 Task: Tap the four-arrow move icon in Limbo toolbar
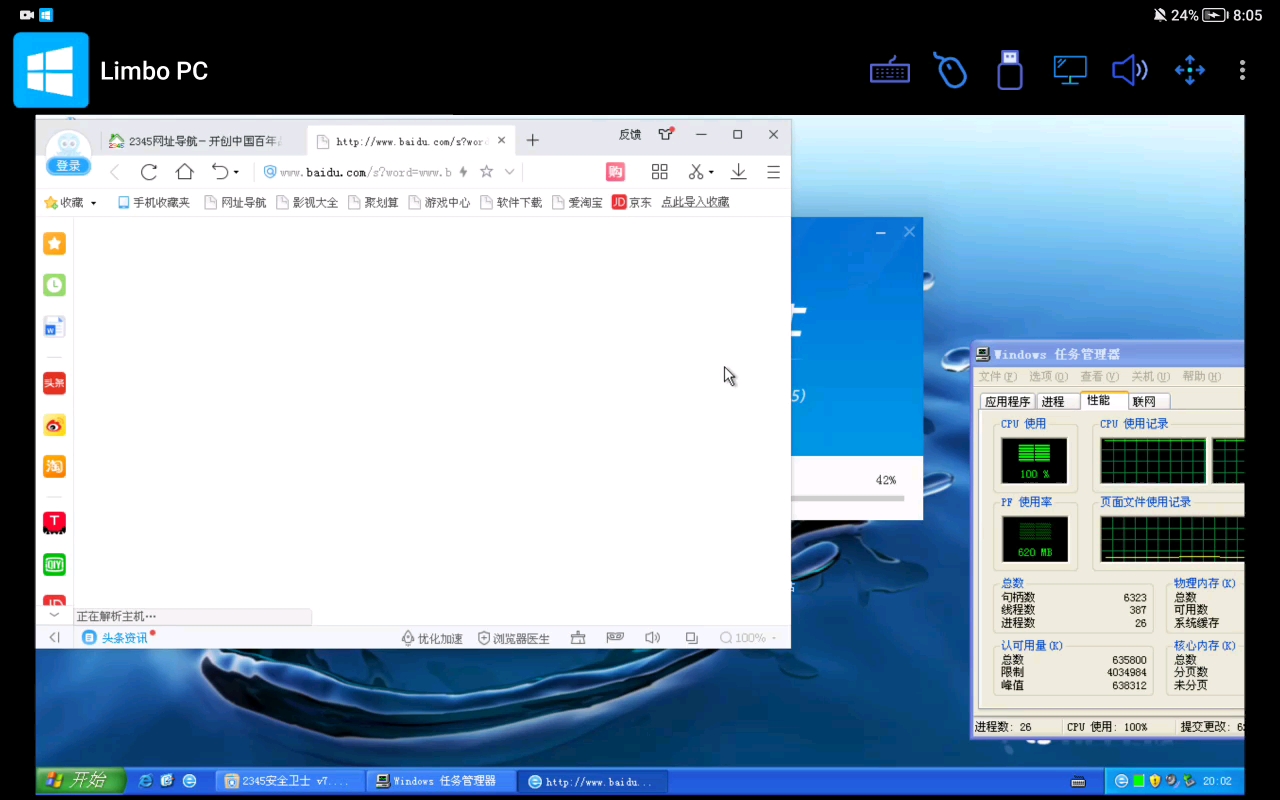(x=1189, y=70)
